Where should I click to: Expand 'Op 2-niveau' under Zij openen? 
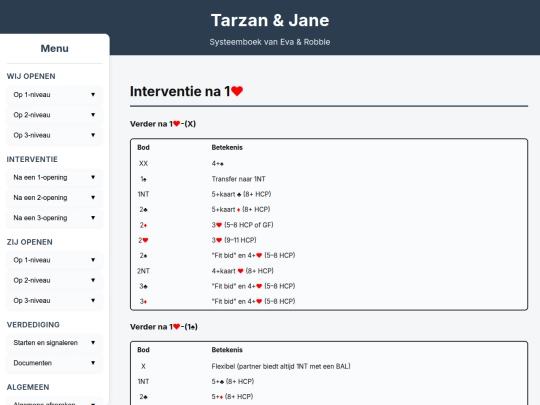(54, 280)
